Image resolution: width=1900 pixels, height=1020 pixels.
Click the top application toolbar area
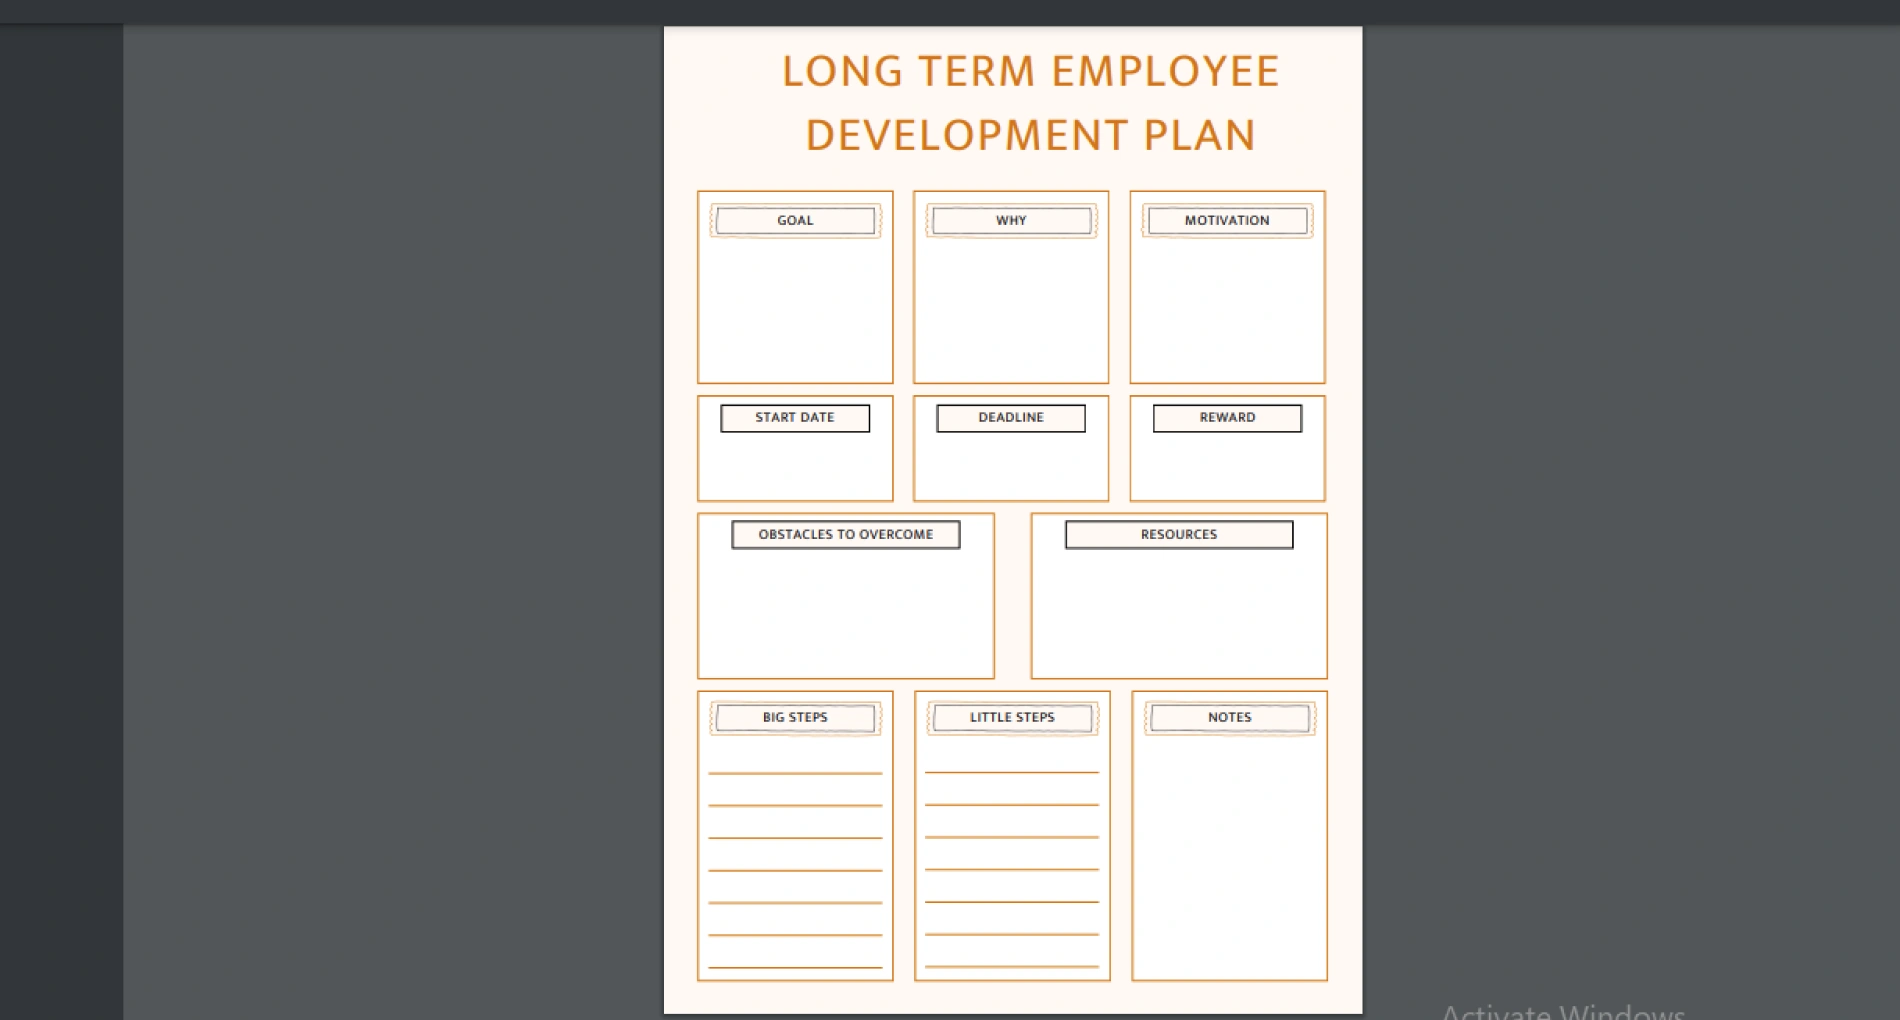[x=950, y=8]
